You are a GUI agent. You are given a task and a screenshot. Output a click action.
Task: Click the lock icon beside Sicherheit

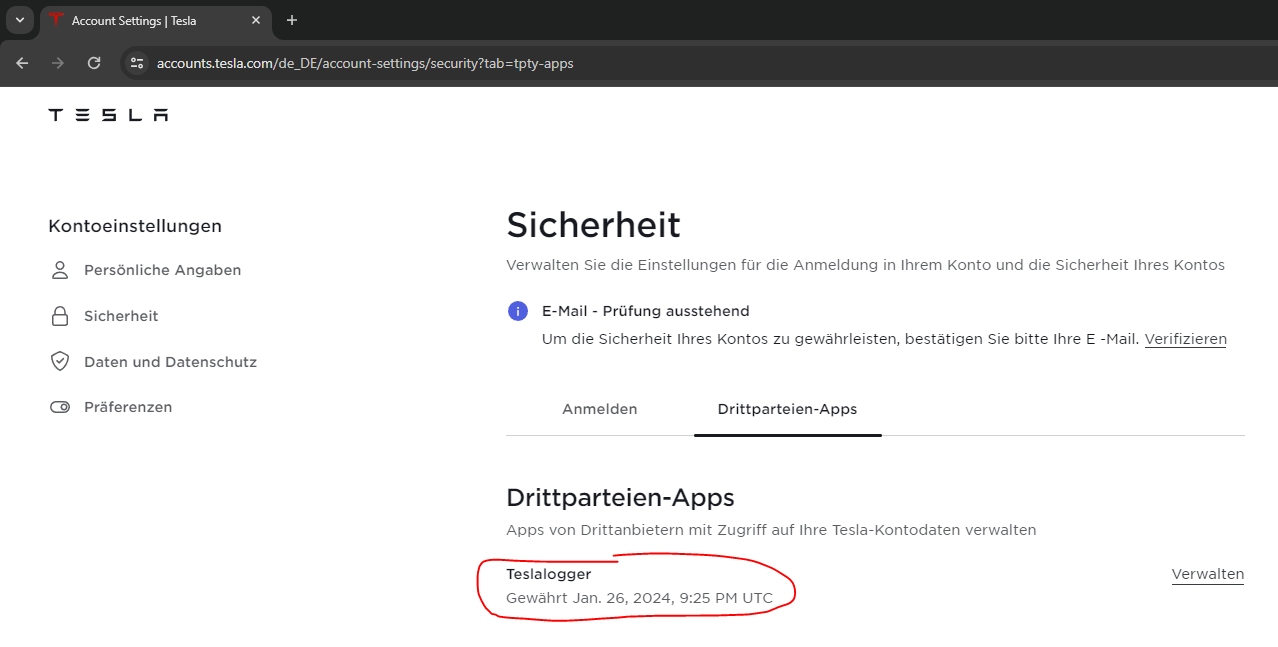point(60,316)
